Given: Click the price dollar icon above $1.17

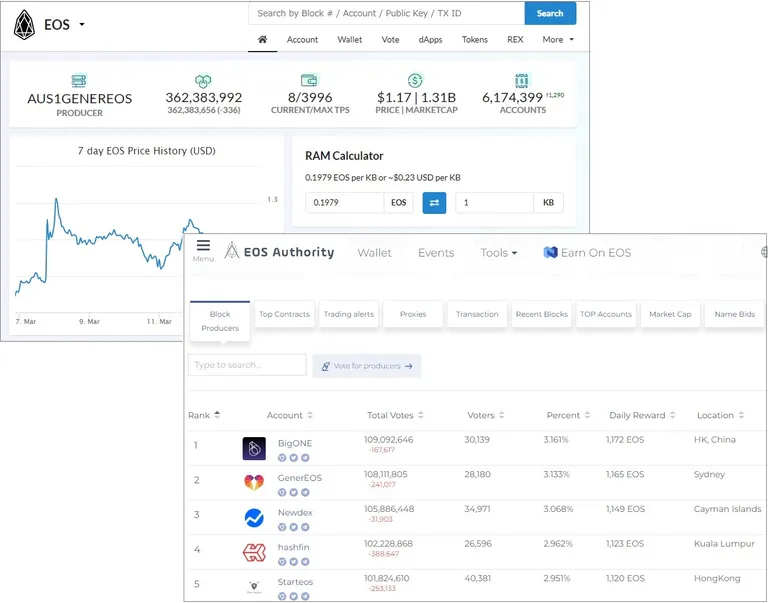Looking at the screenshot, I should [415, 80].
